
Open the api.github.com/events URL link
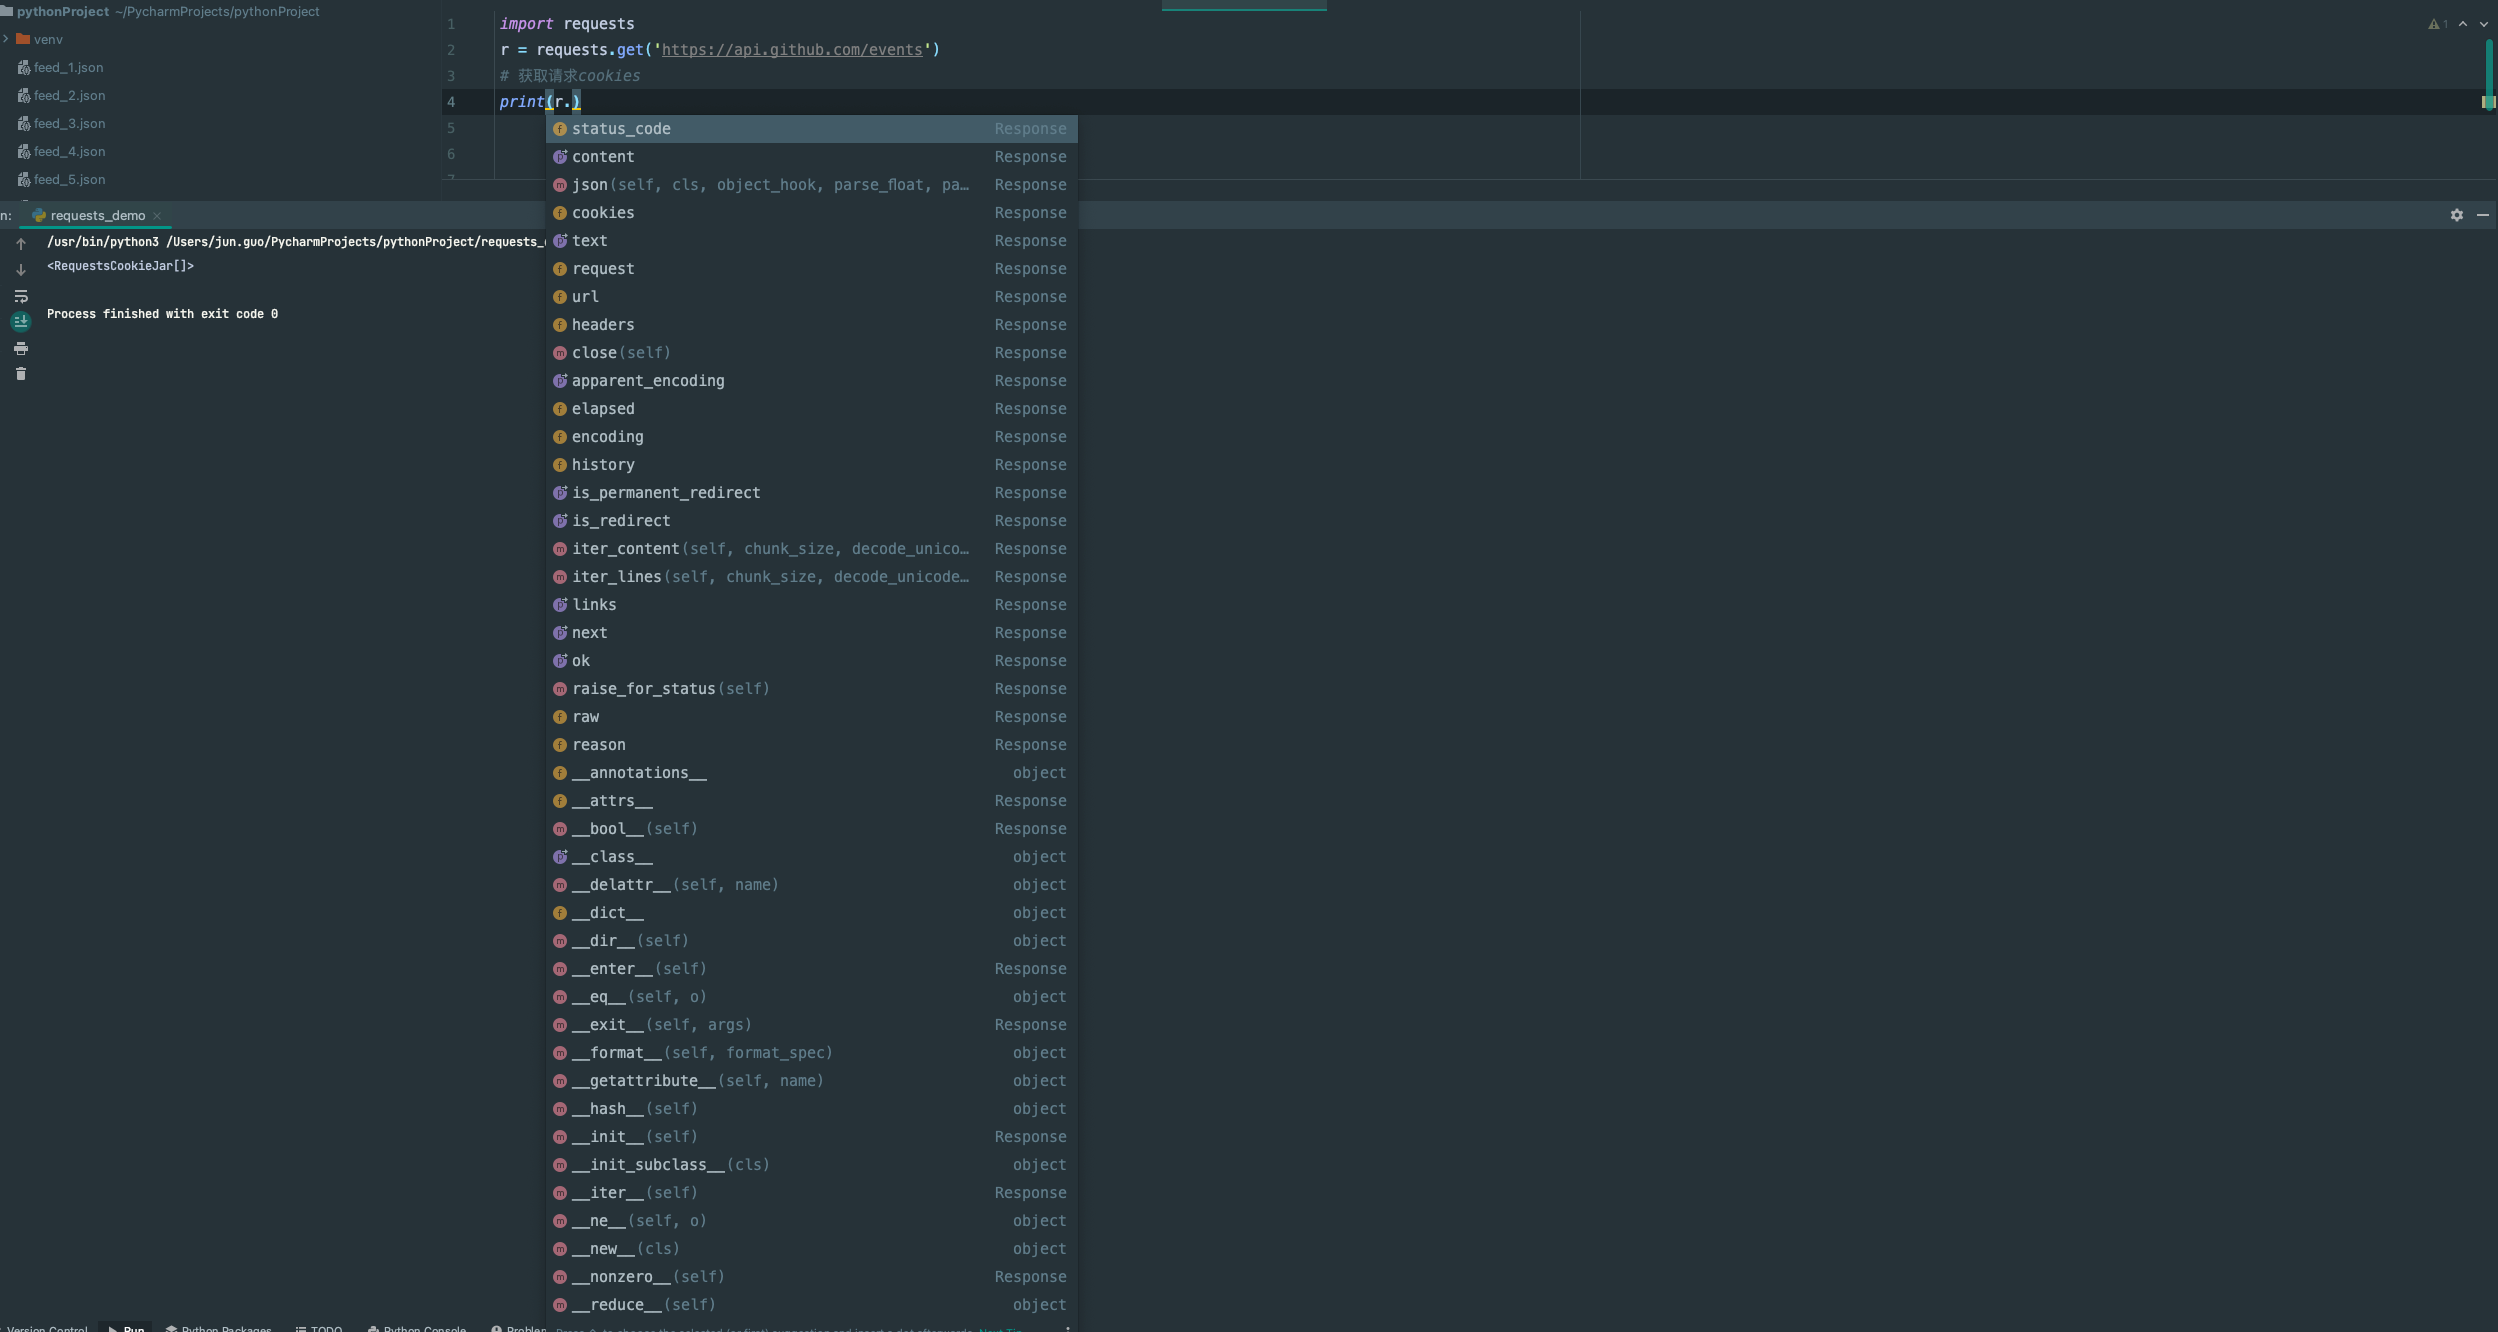pos(791,50)
